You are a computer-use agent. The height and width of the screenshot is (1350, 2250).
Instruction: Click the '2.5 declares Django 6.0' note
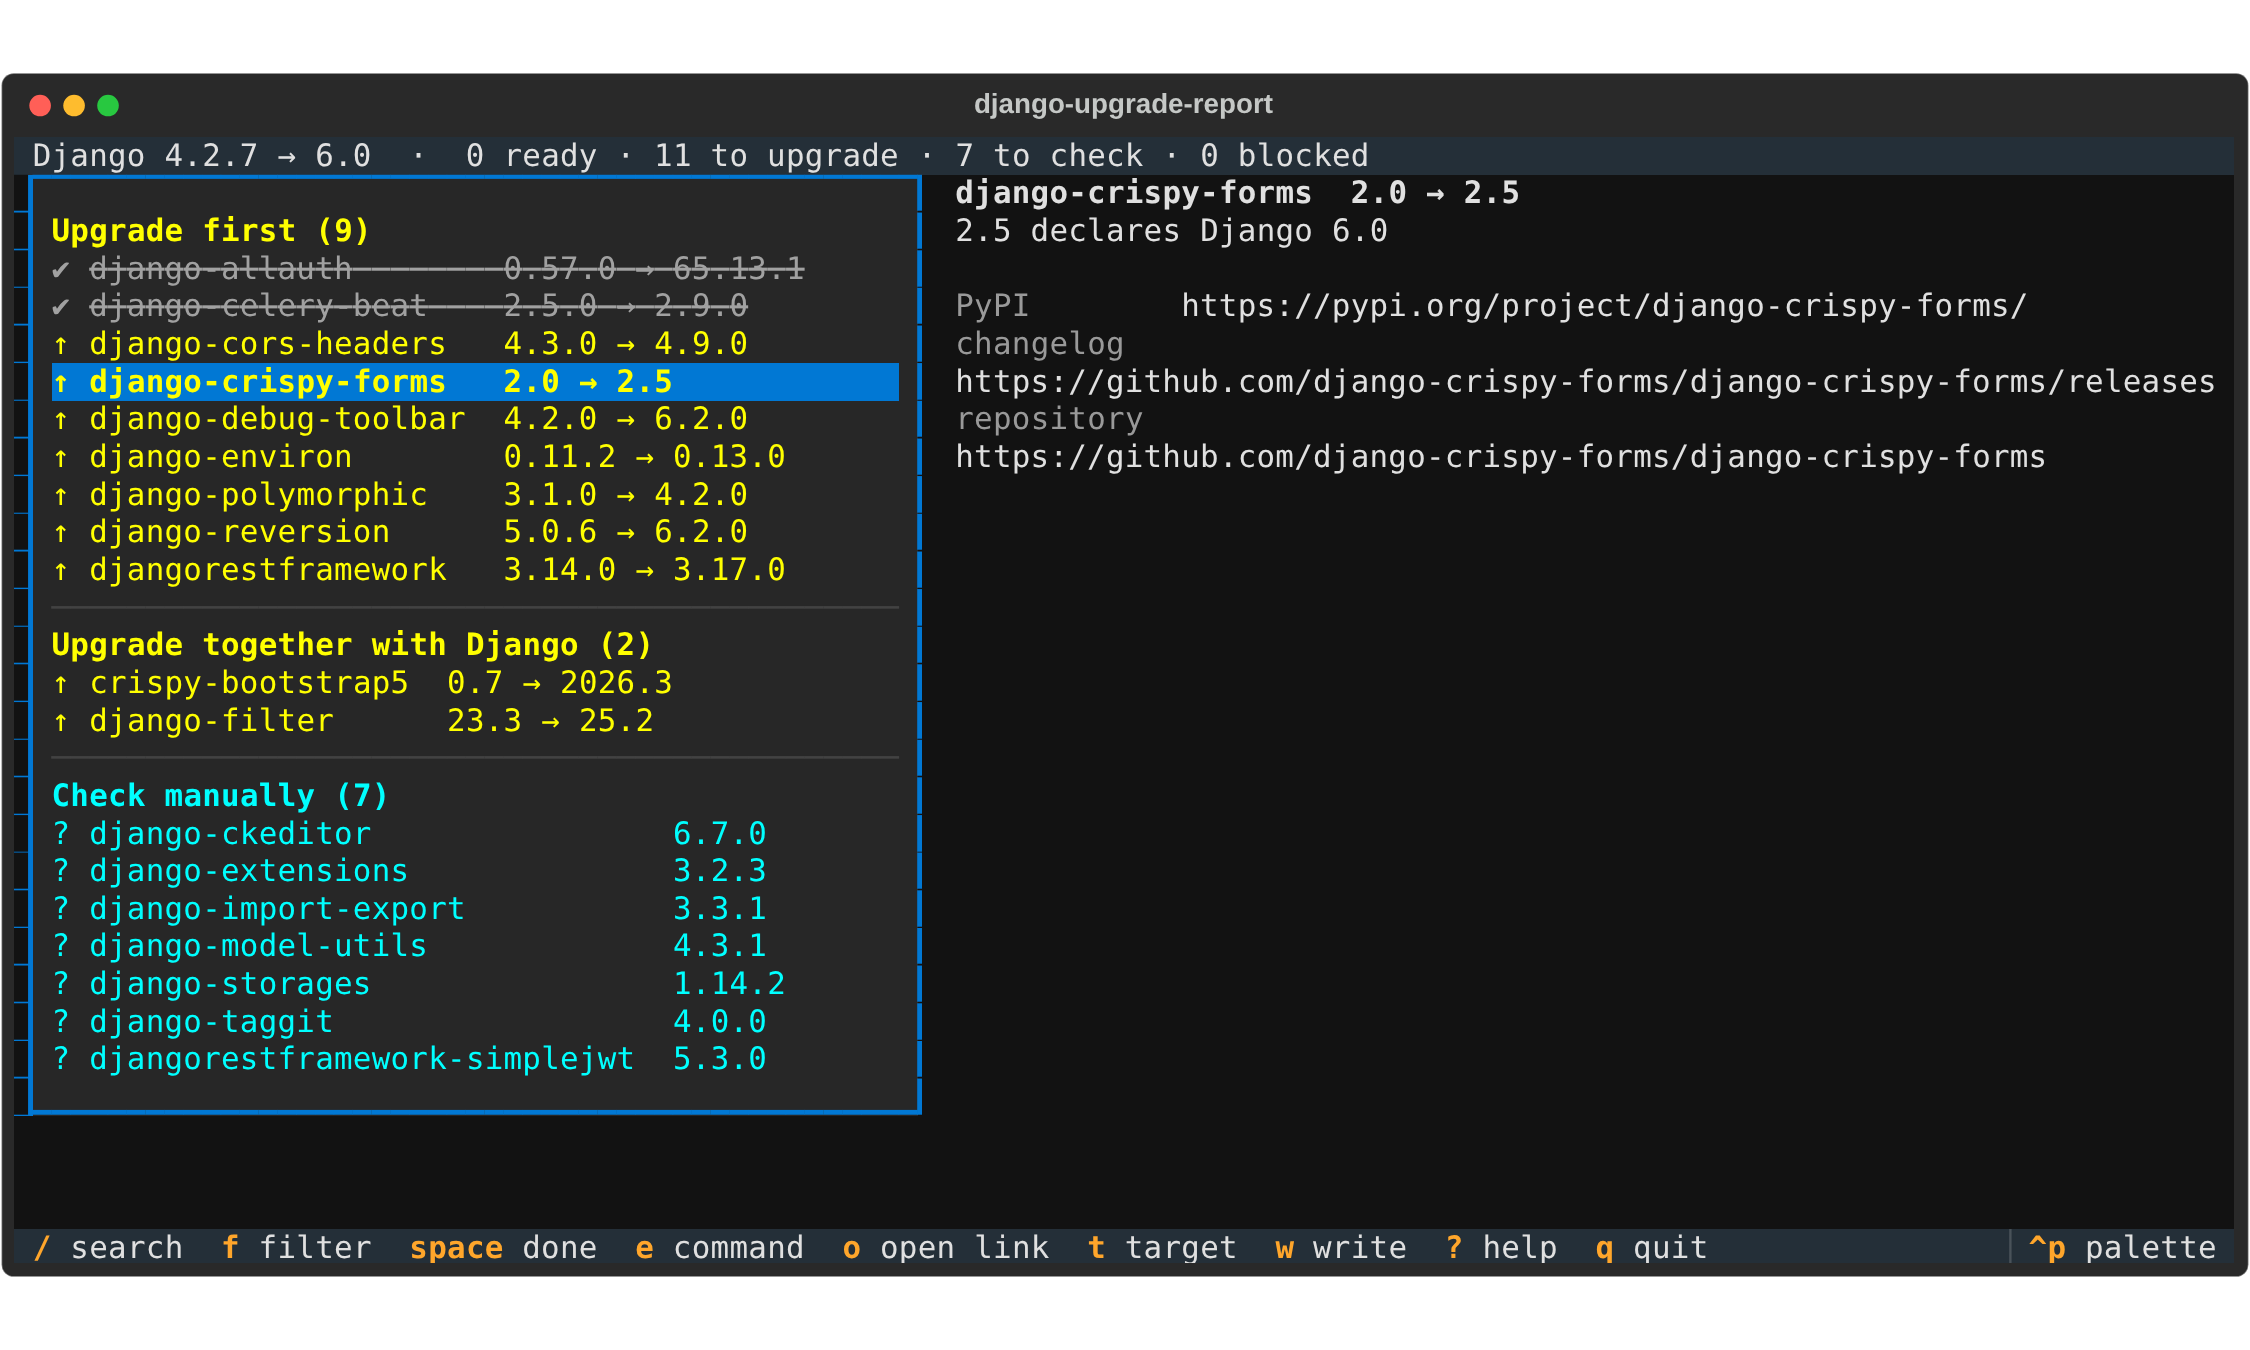[1171, 231]
